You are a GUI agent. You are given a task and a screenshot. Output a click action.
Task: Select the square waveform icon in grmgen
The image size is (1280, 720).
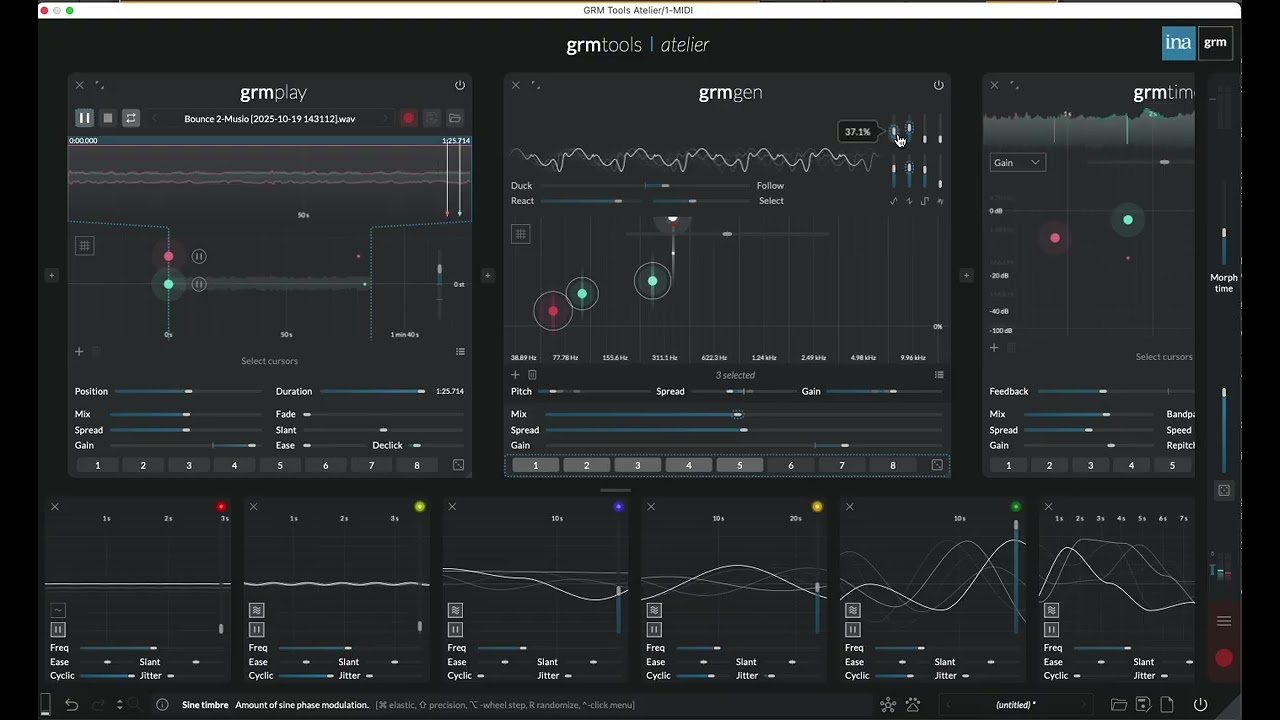click(924, 201)
